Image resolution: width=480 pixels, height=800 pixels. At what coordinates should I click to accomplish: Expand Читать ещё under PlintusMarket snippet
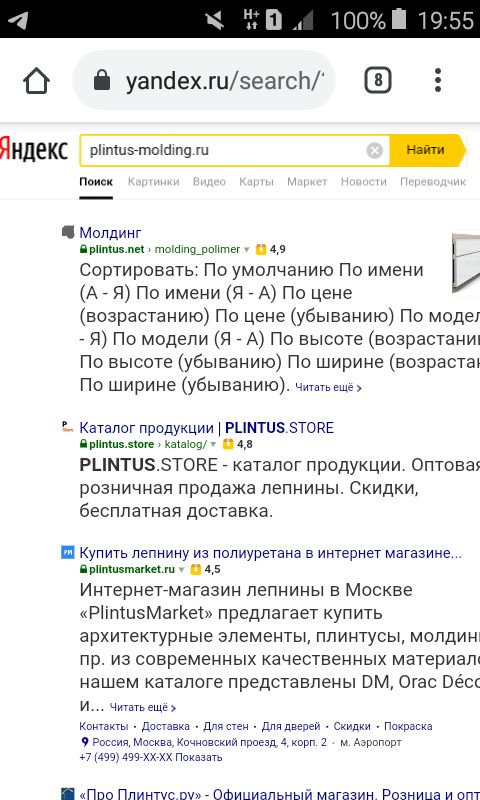click(x=143, y=708)
